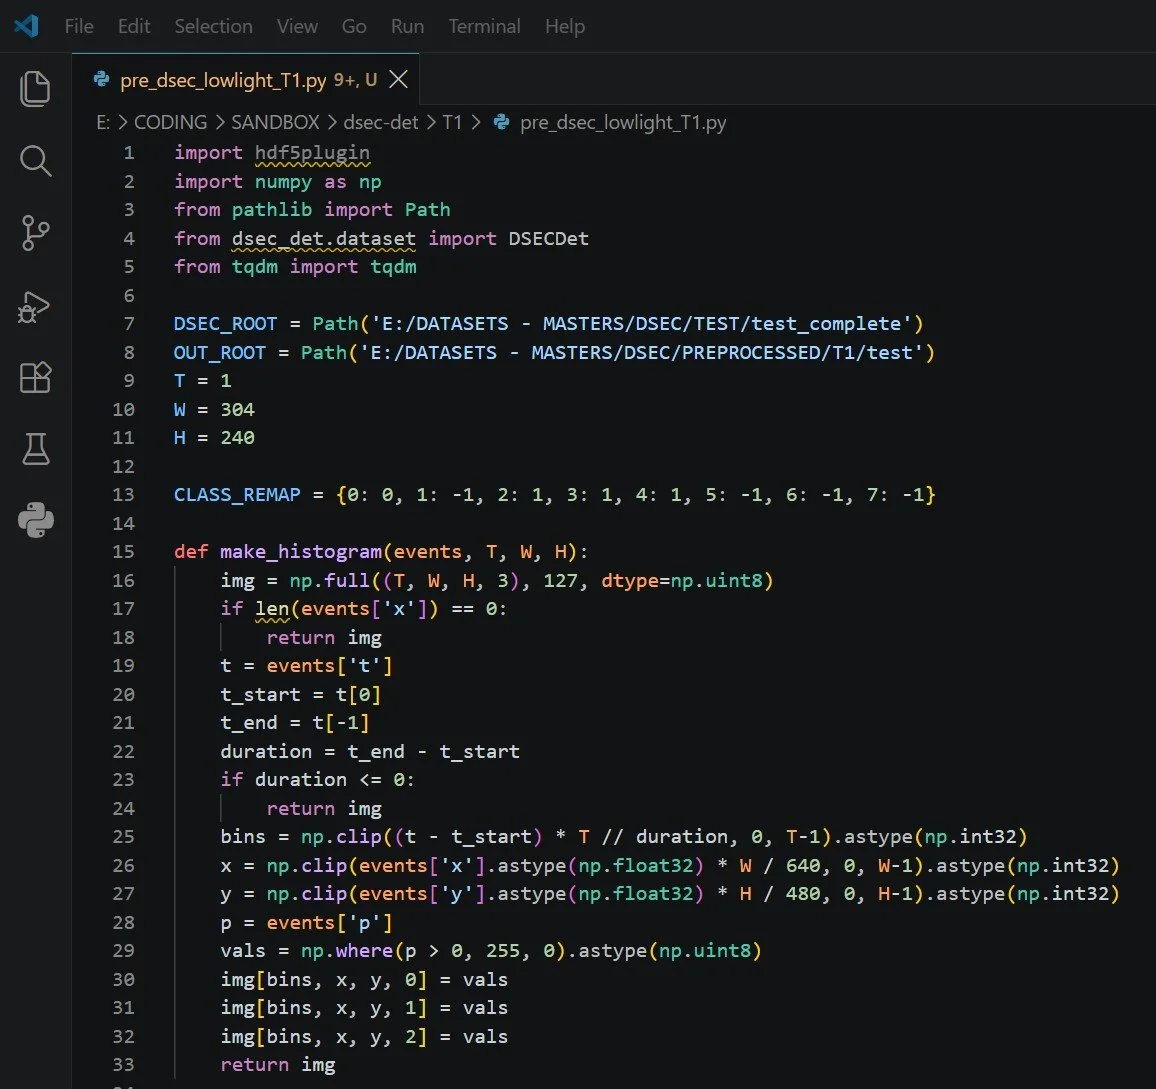Image resolution: width=1156 pixels, height=1089 pixels.
Task: Click the value 240 on the H line
Action: [x=237, y=438]
